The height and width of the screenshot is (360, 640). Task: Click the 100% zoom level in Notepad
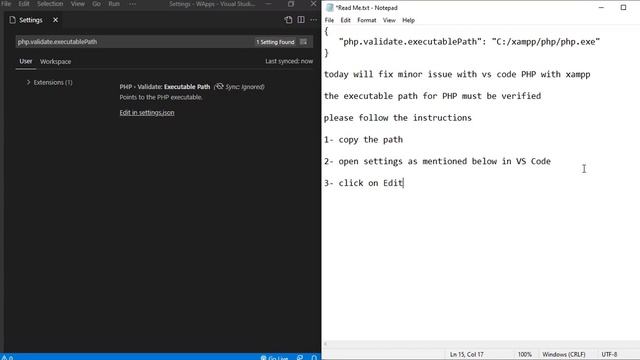524,354
